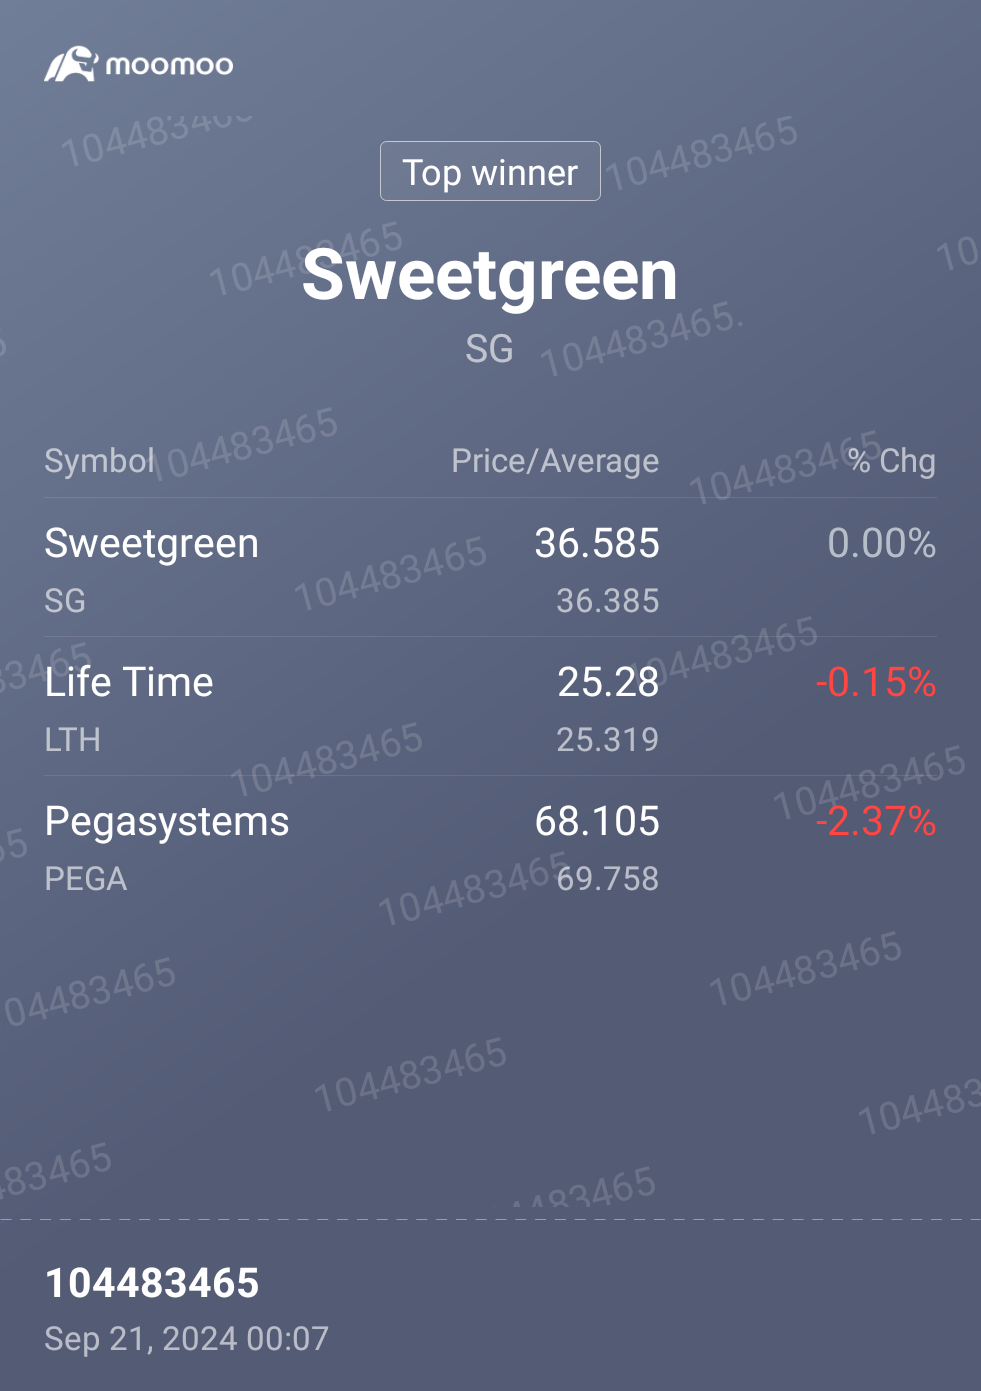Click the SG ticker under the heading

(489, 349)
